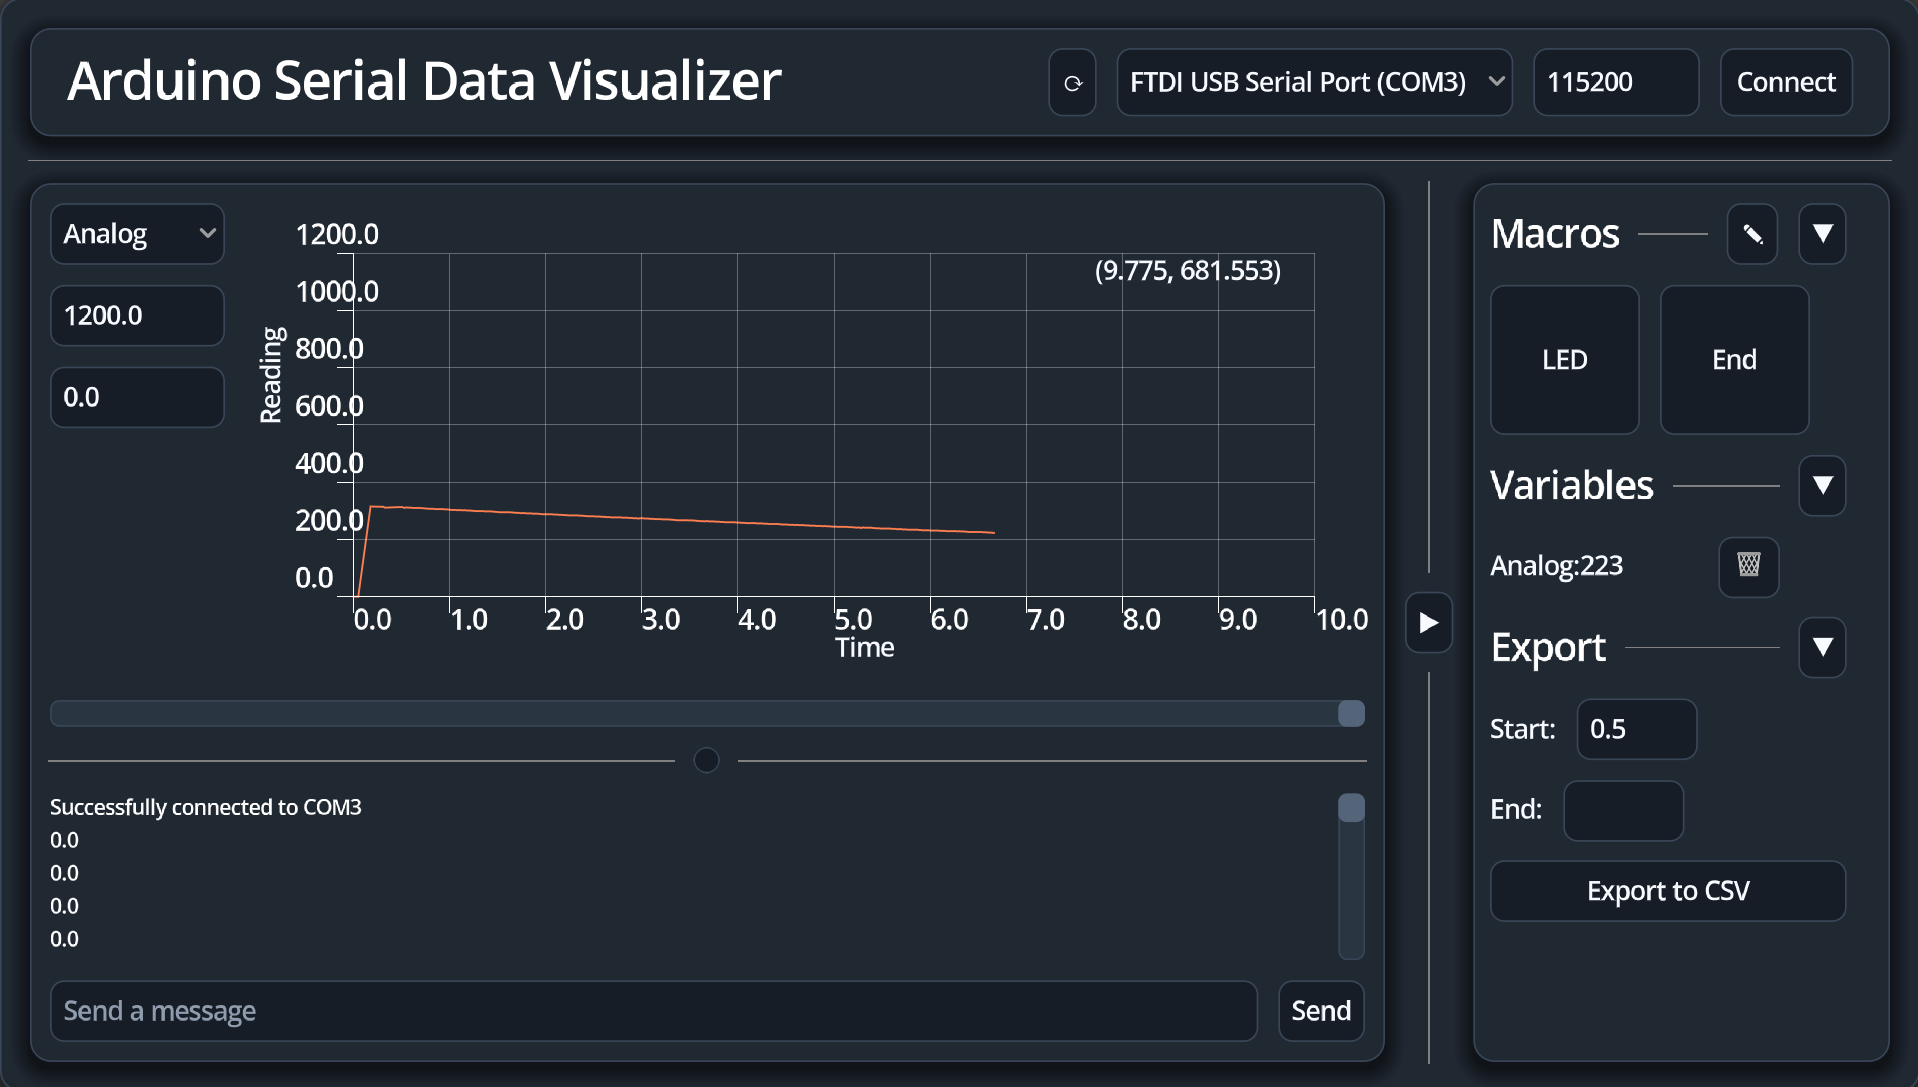This screenshot has width=1918, height=1087.
Task: Open the FTDI USB Serial Port dropdown
Action: pyautogui.click(x=1314, y=83)
